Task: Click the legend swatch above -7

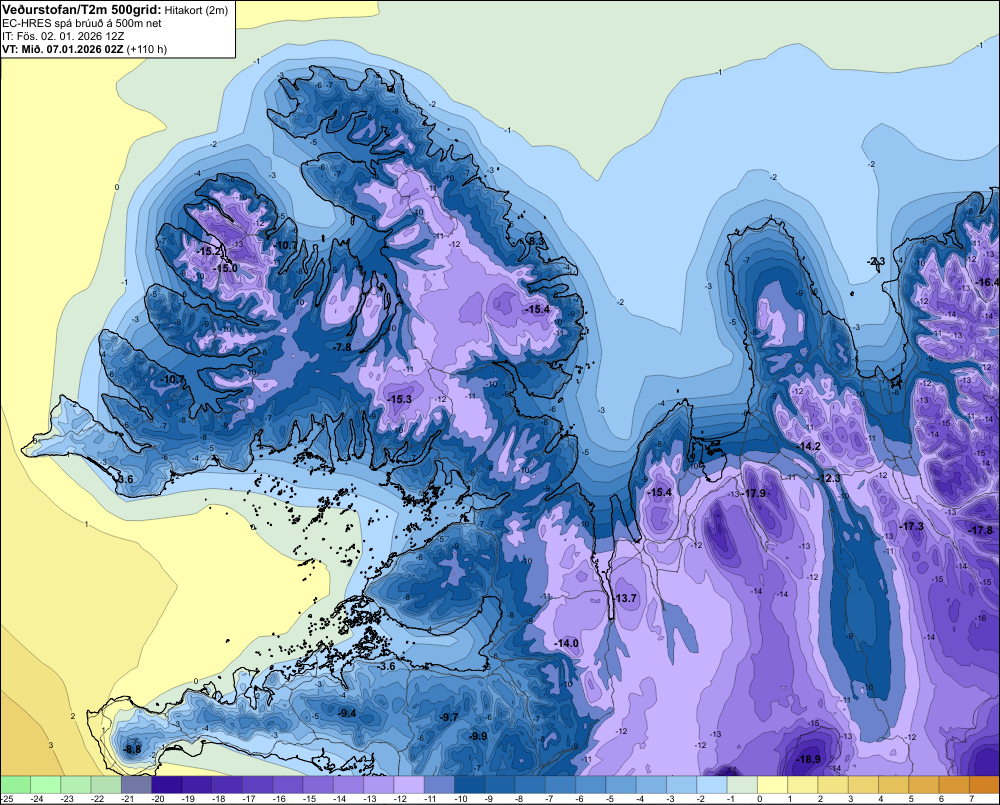Action: click(561, 784)
